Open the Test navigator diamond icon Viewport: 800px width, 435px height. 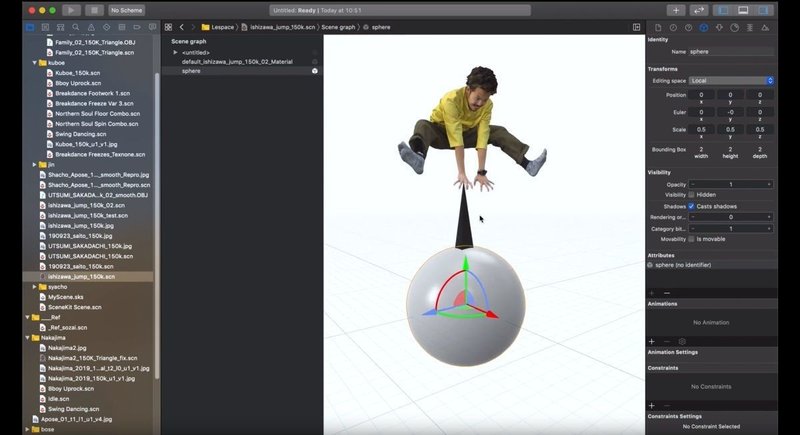[x=106, y=27]
